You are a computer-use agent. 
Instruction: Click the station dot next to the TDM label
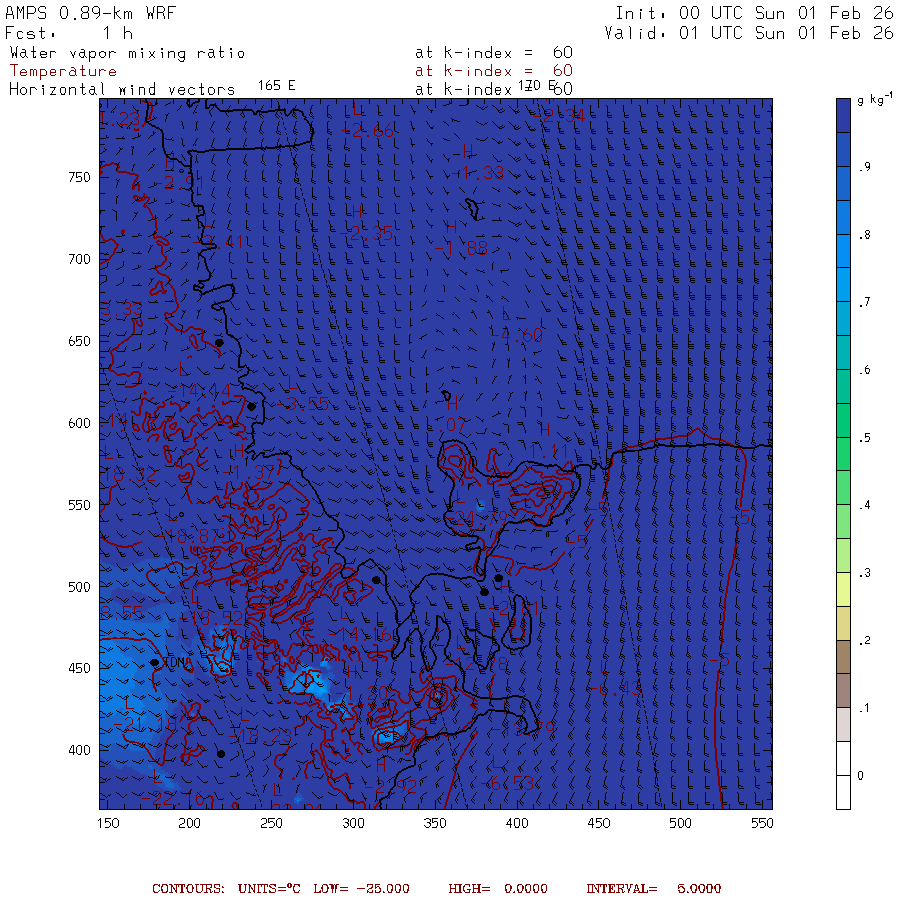click(x=154, y=662)
